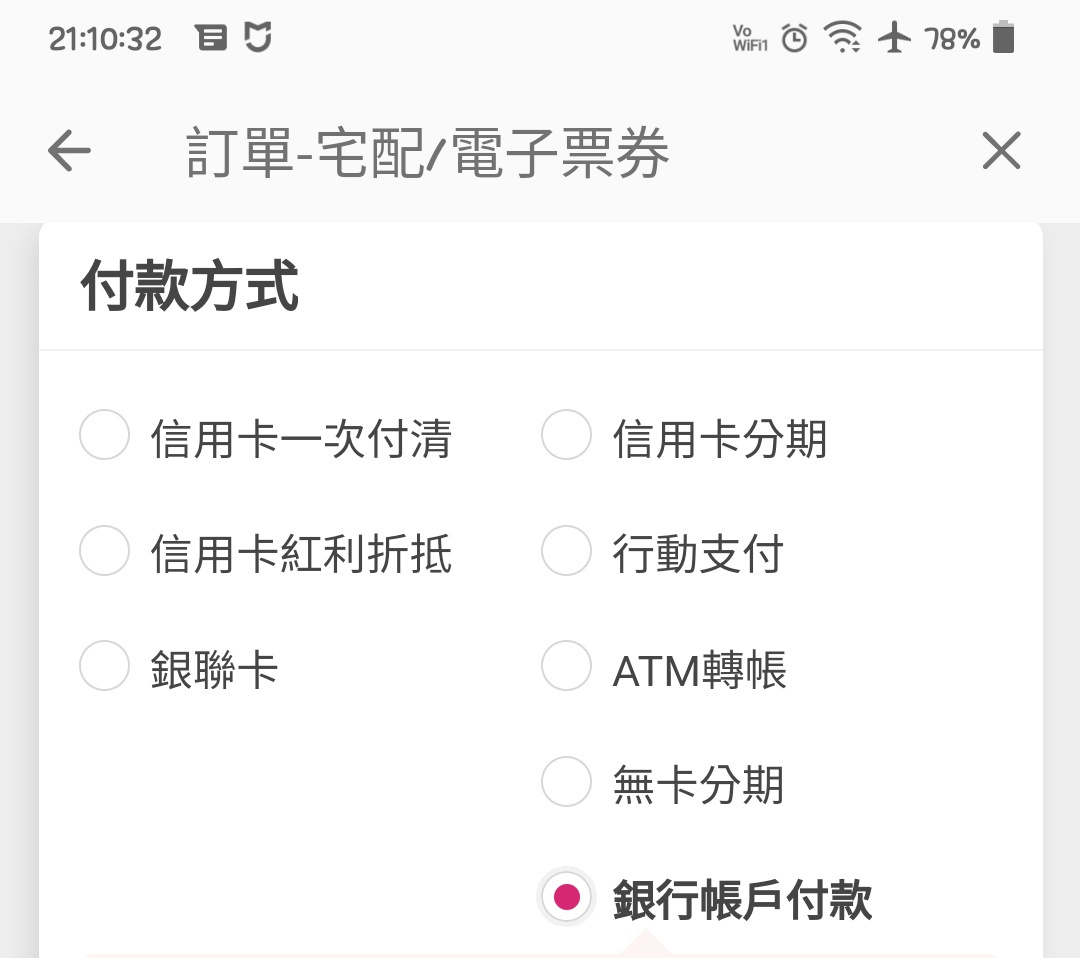Image resolution: width=1080 pixels, height=958 pixels.
Task: Select ATM轉帳 radio button
Action: point(567,667)
